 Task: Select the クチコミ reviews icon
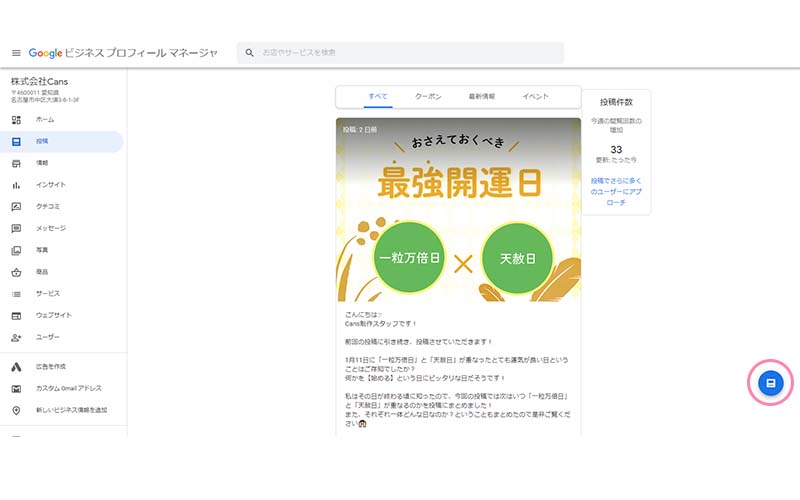click(16, 207)
